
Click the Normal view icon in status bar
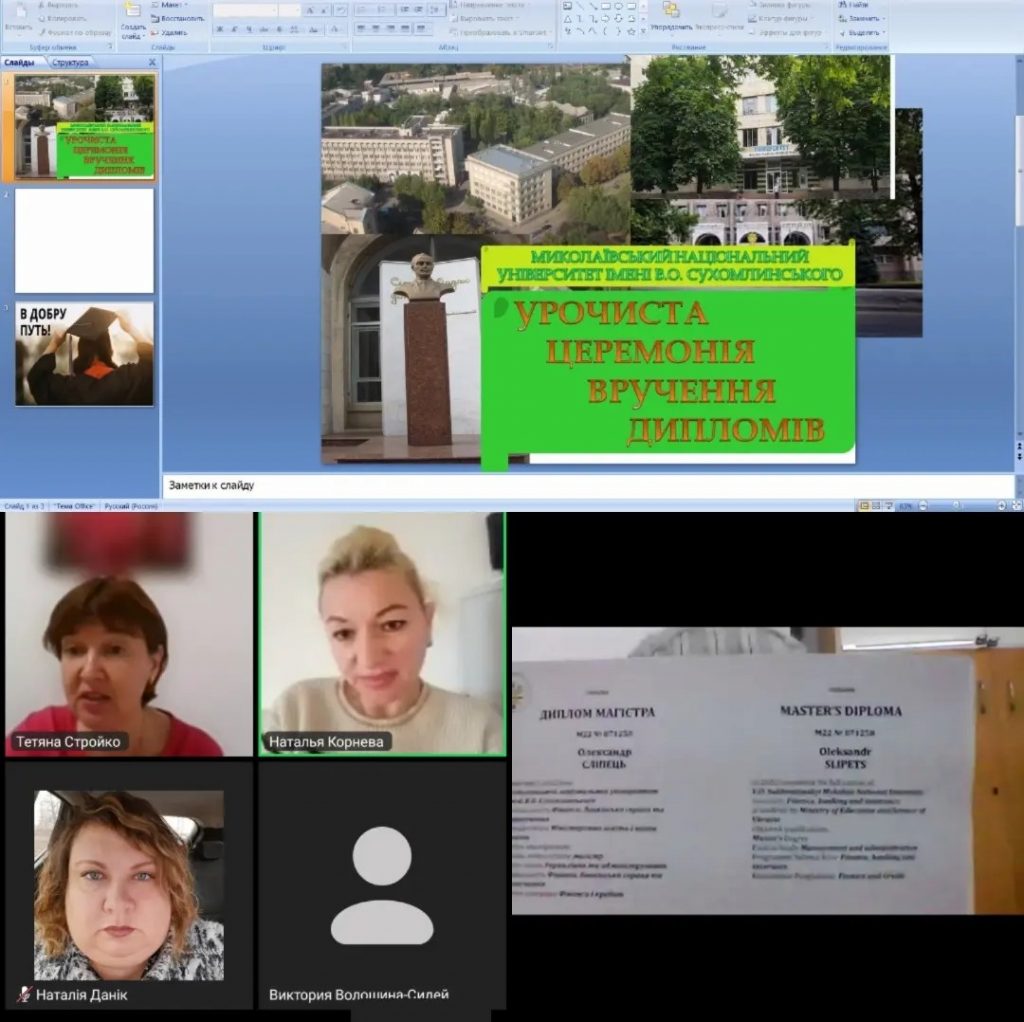pos(863,506)
